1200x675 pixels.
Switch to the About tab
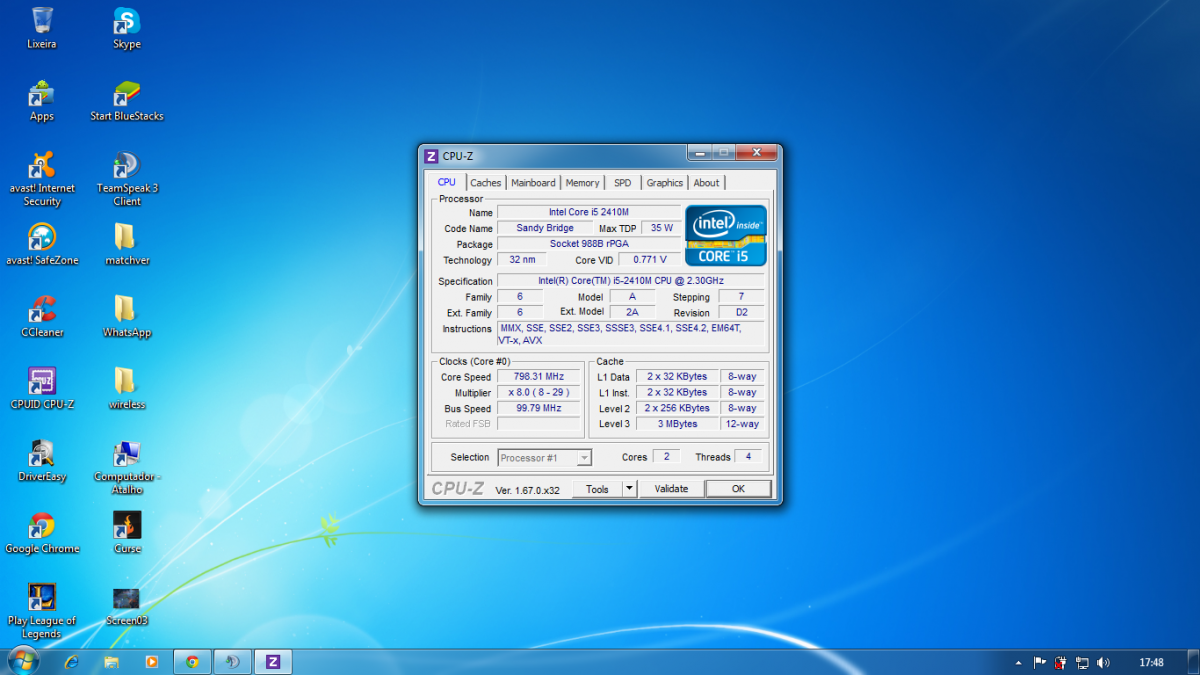(706, 183)
